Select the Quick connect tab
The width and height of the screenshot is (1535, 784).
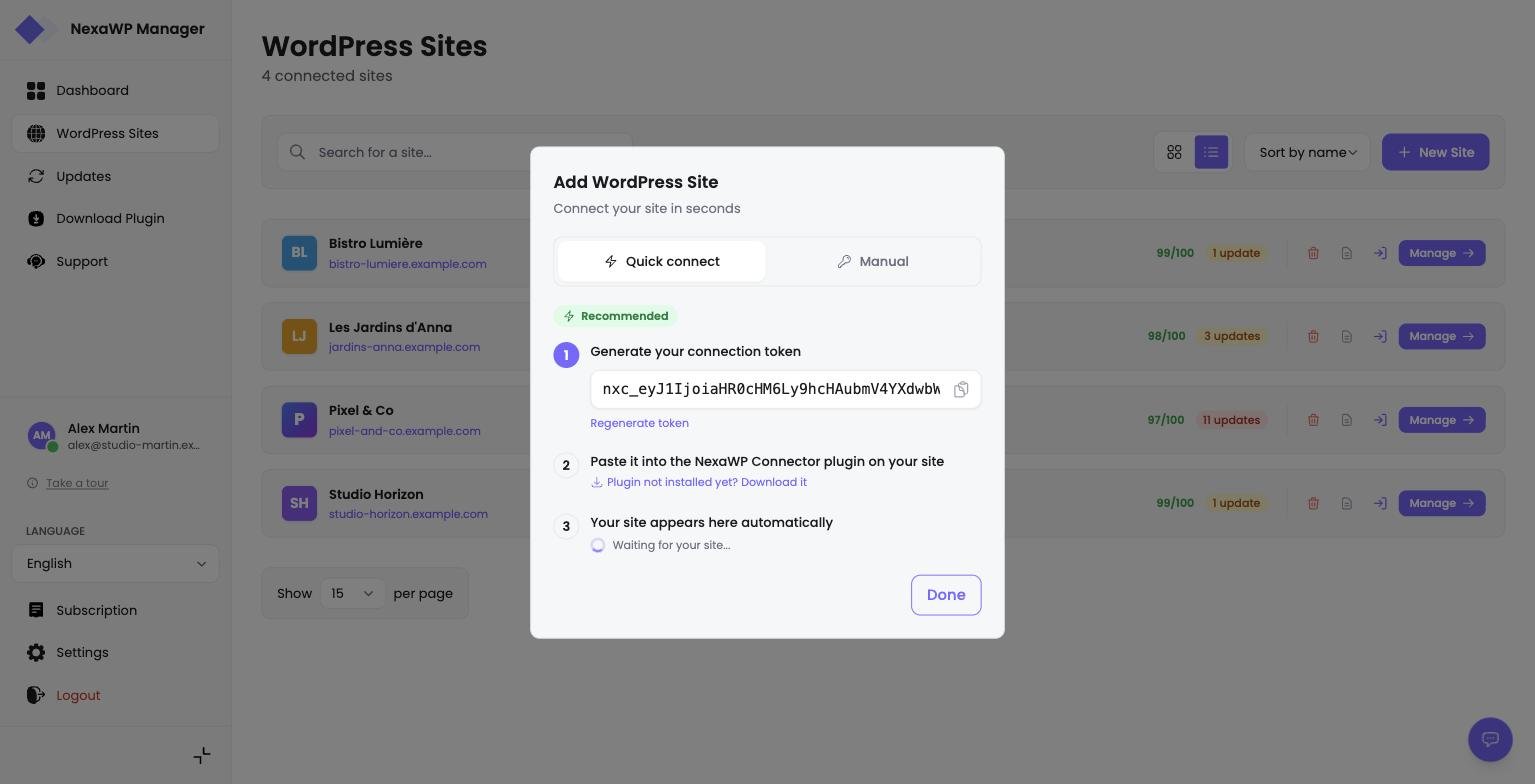(661, 262)
